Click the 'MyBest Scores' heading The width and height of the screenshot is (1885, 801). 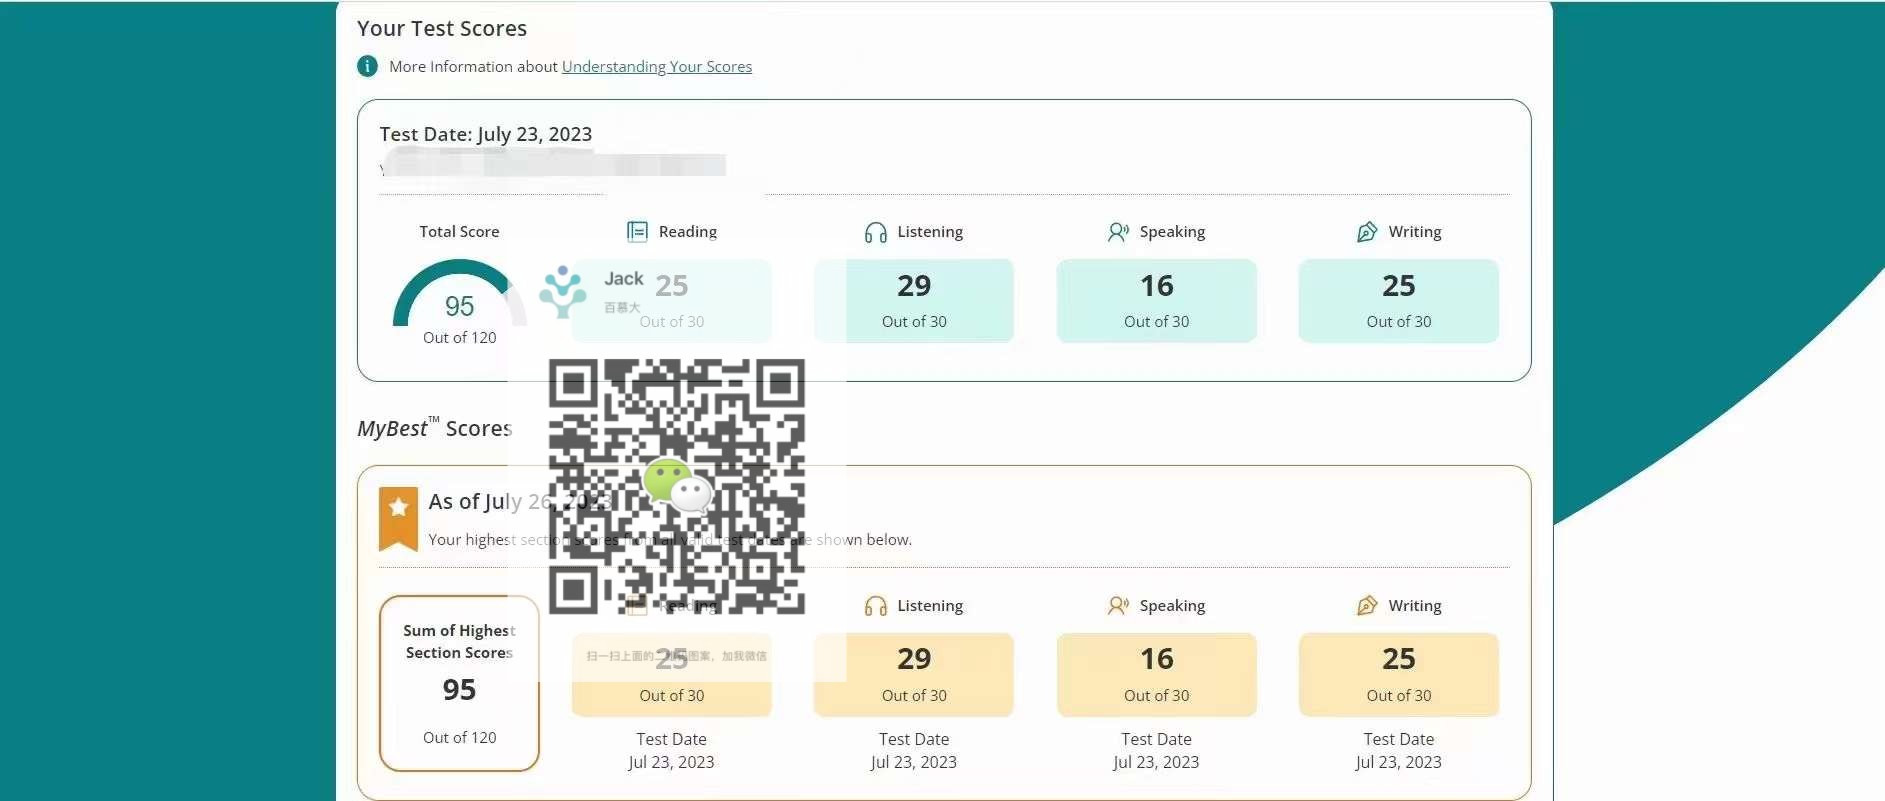435,428
